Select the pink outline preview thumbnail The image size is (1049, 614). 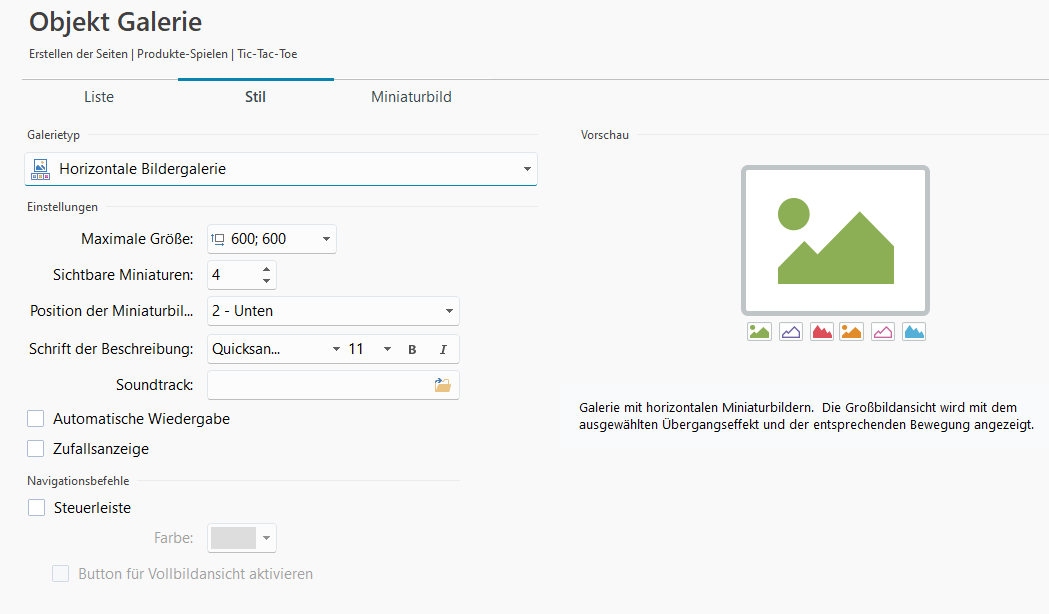(883, 332)
